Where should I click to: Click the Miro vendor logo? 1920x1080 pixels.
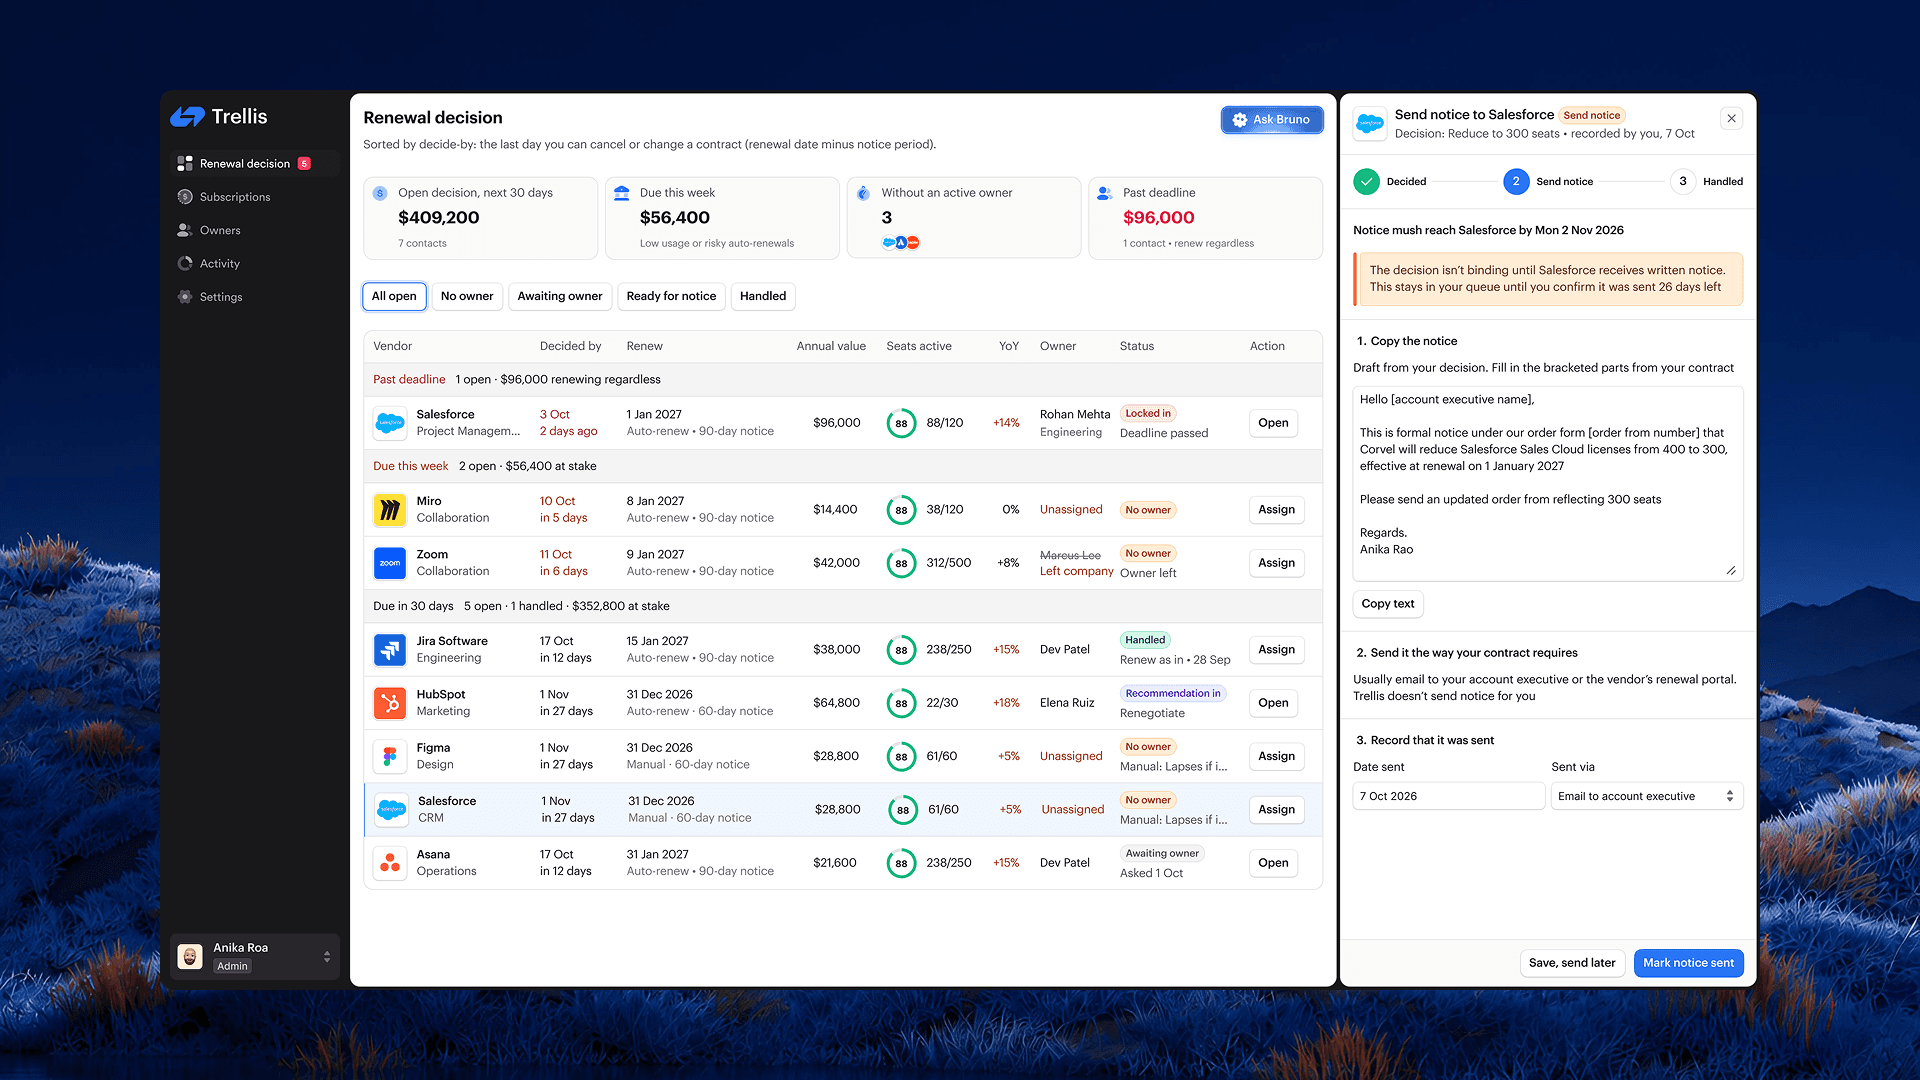pyautogui.click(x=390, y=510)
